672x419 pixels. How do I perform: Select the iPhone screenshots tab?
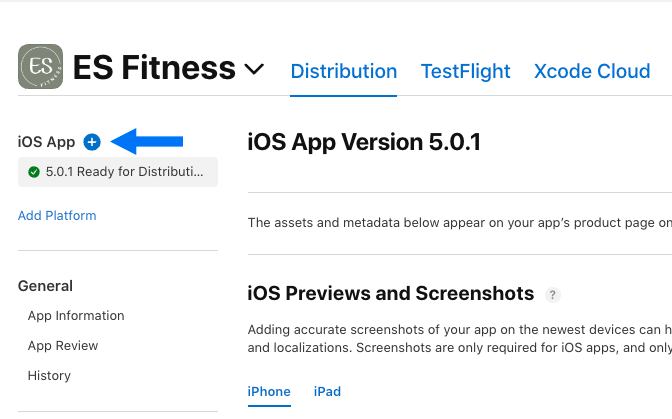(269, 392)
